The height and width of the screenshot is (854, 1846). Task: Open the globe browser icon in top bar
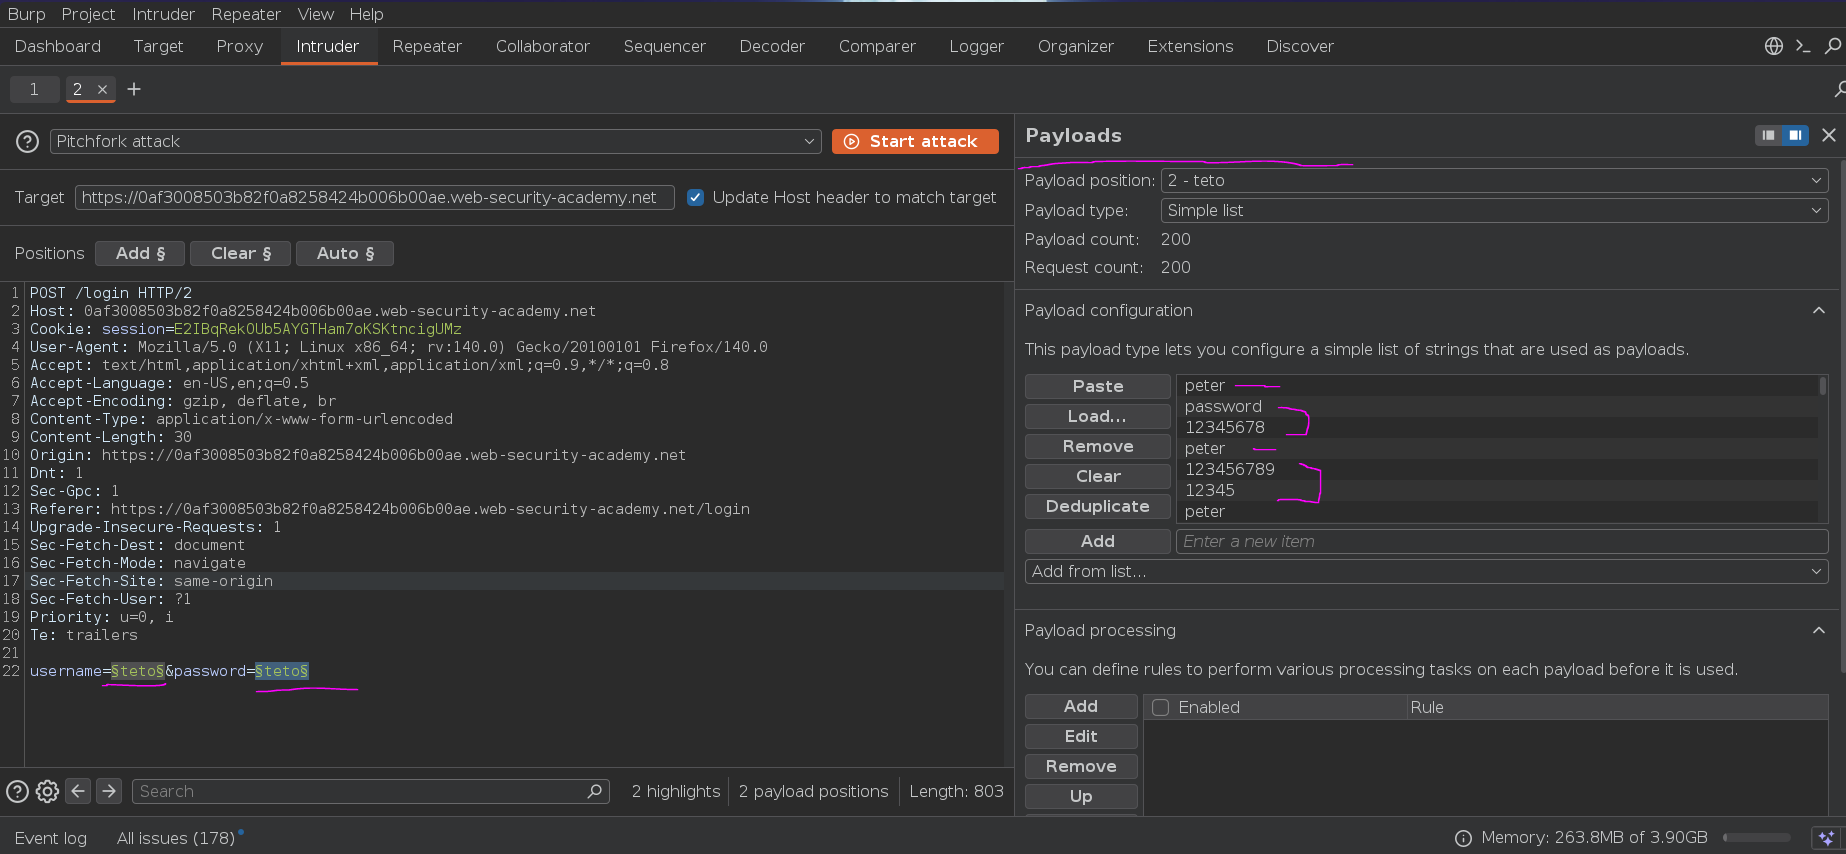tap(1774, 46)
